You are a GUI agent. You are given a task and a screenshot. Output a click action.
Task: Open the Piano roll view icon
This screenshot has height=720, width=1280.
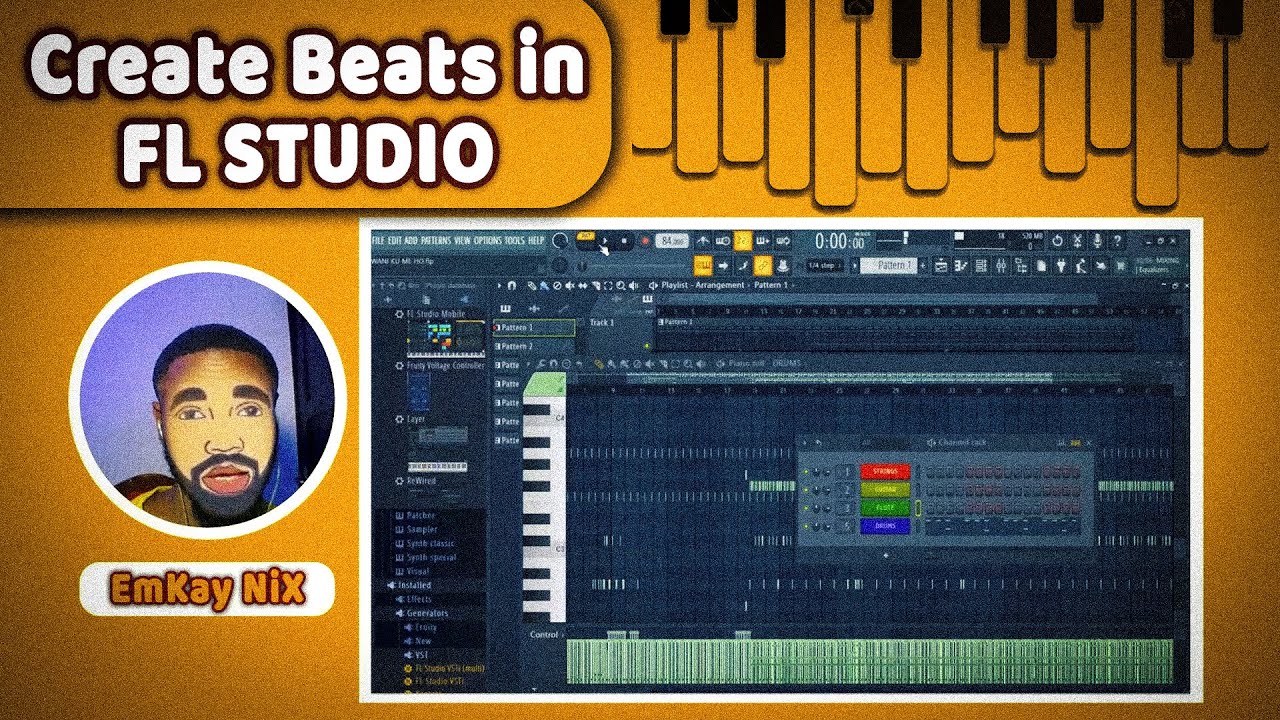click(962, 266)
